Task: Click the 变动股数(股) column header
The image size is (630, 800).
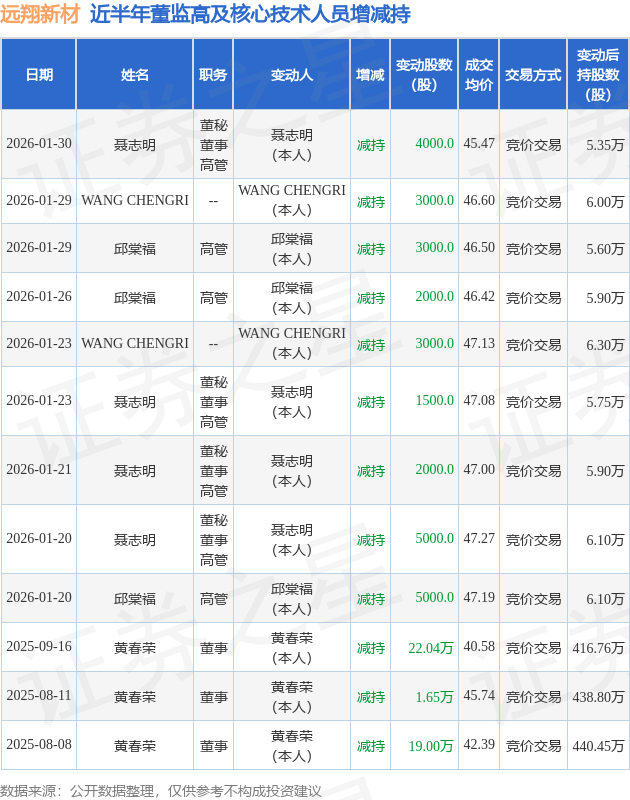Action: tap(424, 74)
